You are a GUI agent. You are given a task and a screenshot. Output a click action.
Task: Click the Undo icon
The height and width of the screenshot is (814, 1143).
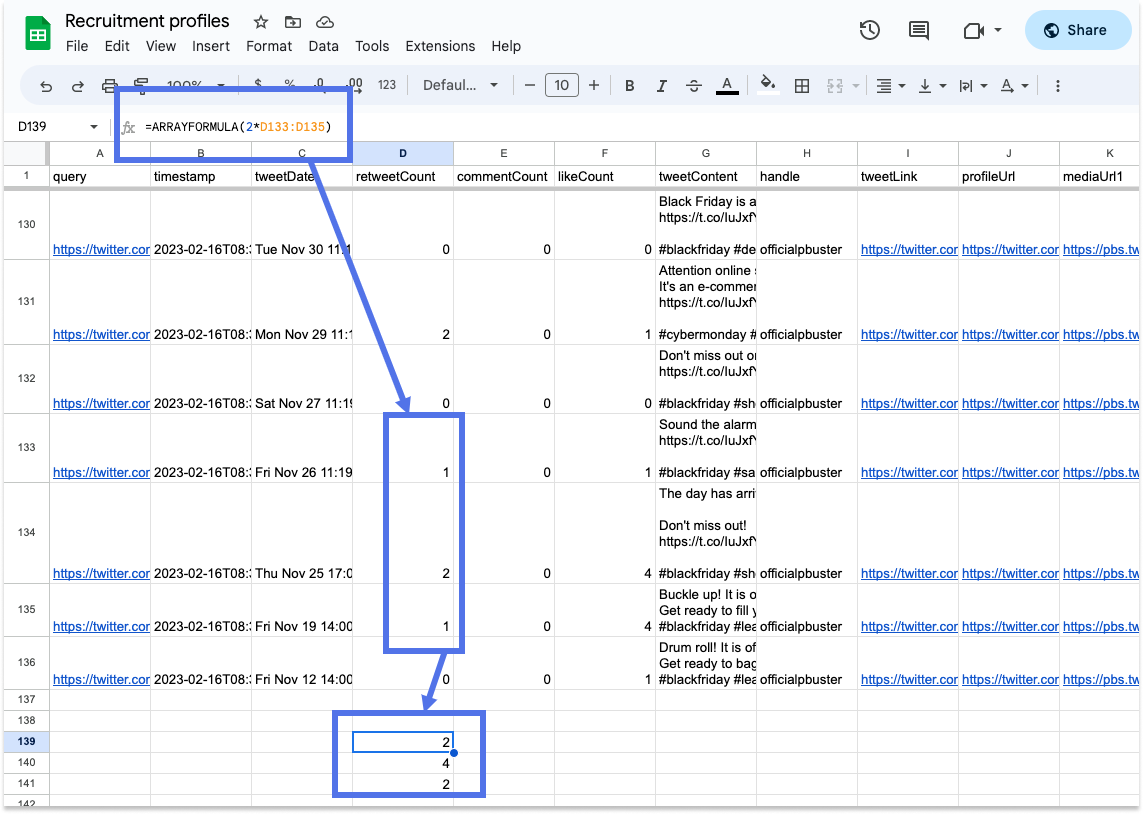[46, 86]
